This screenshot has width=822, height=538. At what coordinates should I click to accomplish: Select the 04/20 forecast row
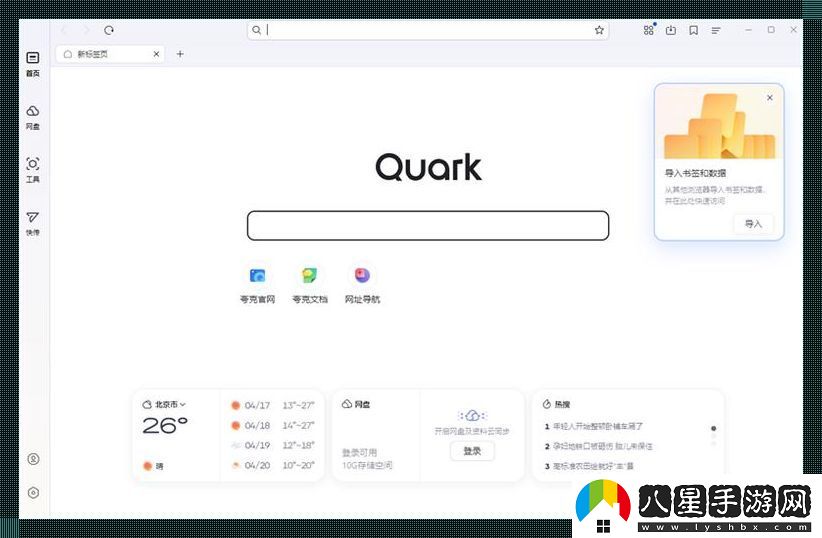(x=273, y=465)
